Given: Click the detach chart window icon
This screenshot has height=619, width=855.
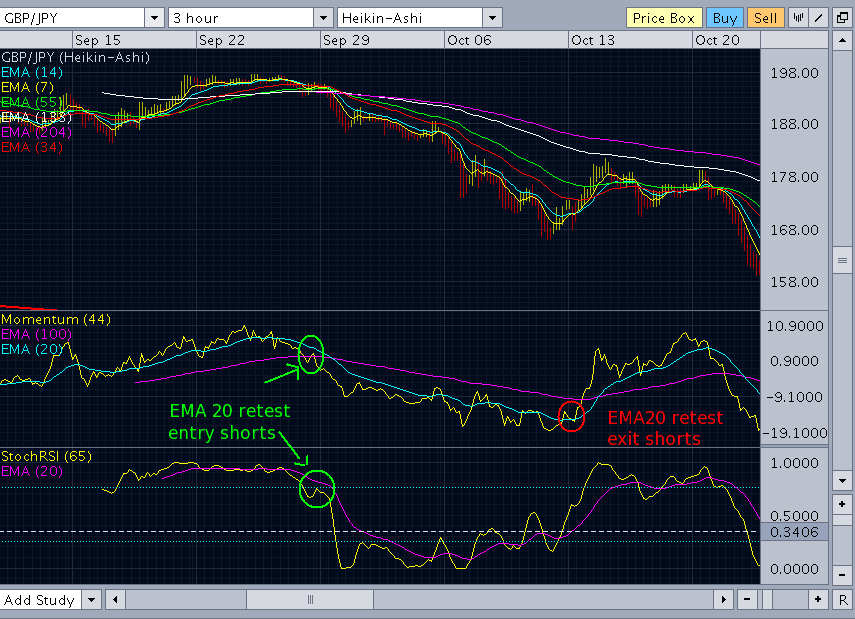Looking at the screenshot, I should point(842,18).
